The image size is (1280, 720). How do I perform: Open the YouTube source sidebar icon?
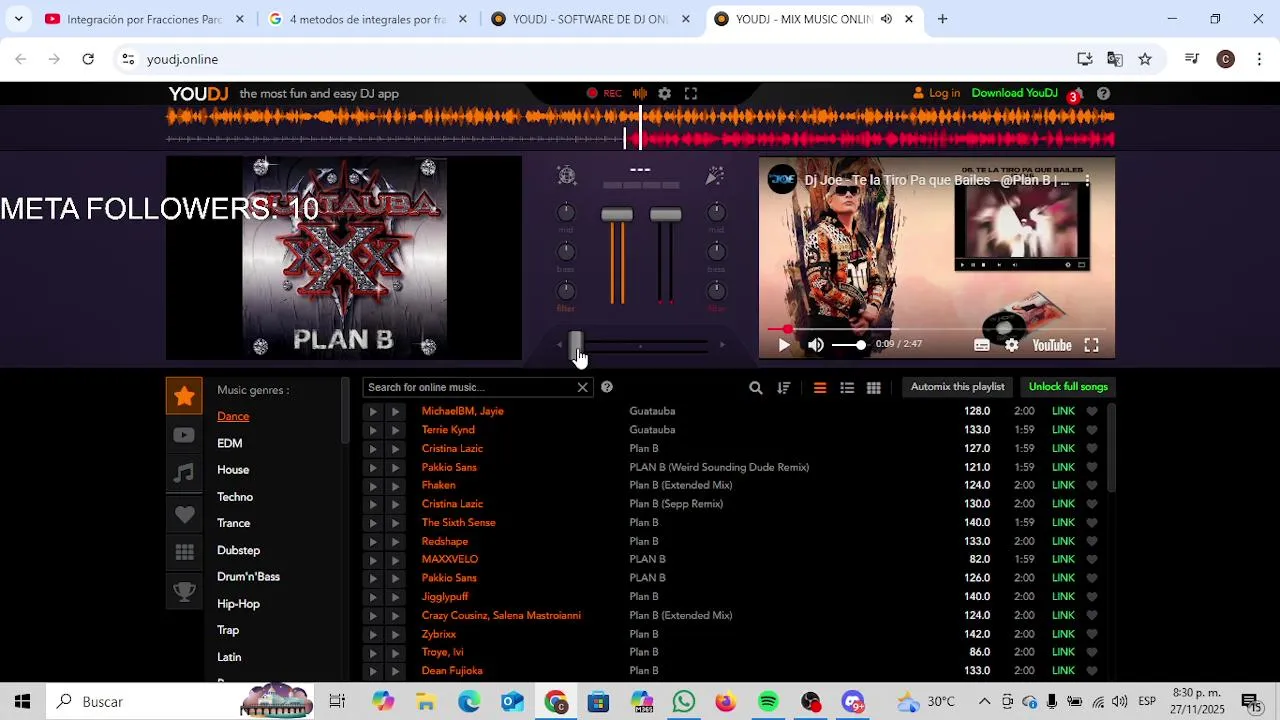184,435
